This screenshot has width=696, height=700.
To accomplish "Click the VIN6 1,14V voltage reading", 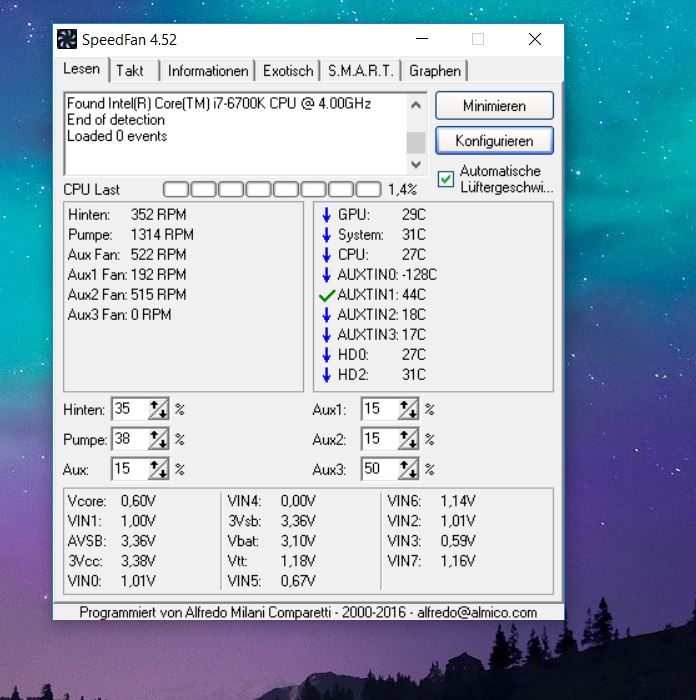I will [x=432, y=501].
